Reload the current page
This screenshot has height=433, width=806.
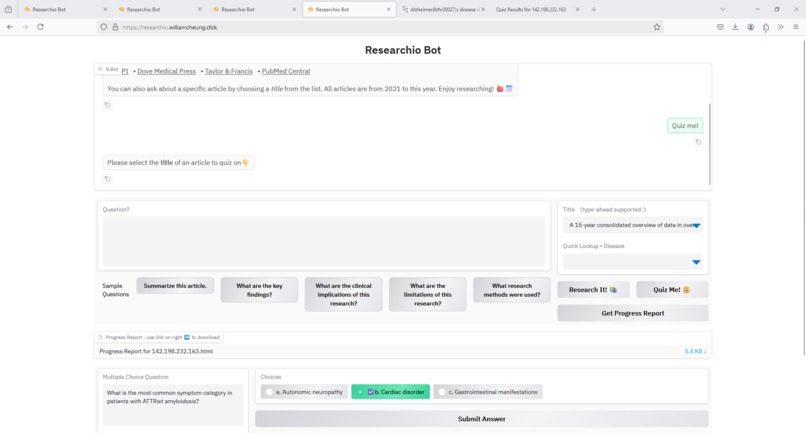click(40, 27)
